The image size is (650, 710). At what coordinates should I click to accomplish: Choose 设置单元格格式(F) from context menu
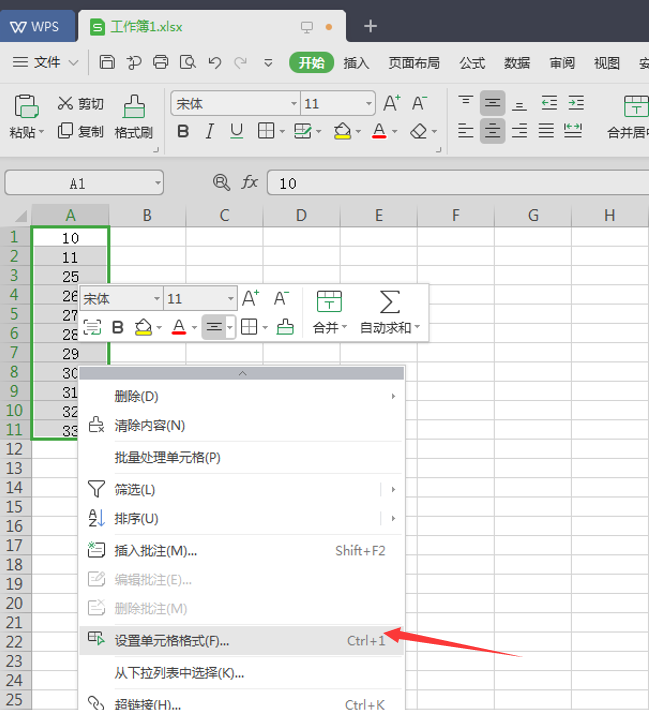[241, 640]
